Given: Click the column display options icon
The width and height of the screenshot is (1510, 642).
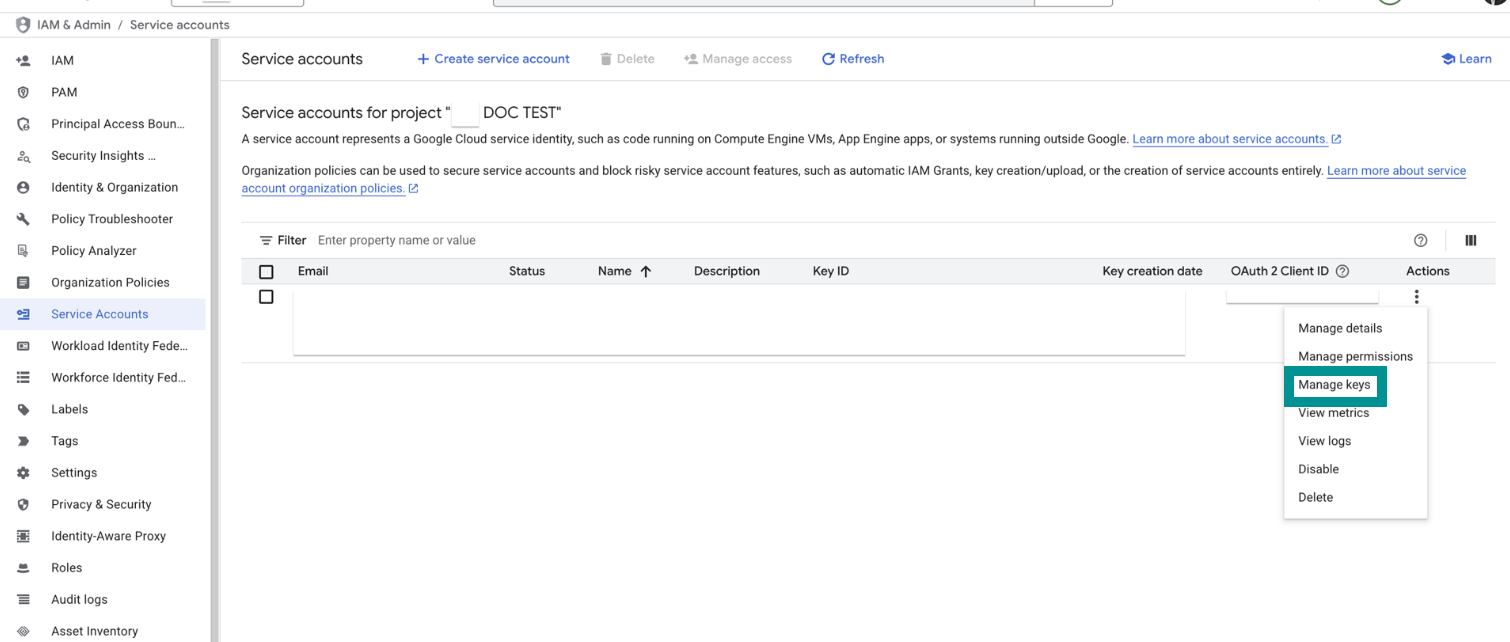Looking at the screenshot, I should 1471,240.
